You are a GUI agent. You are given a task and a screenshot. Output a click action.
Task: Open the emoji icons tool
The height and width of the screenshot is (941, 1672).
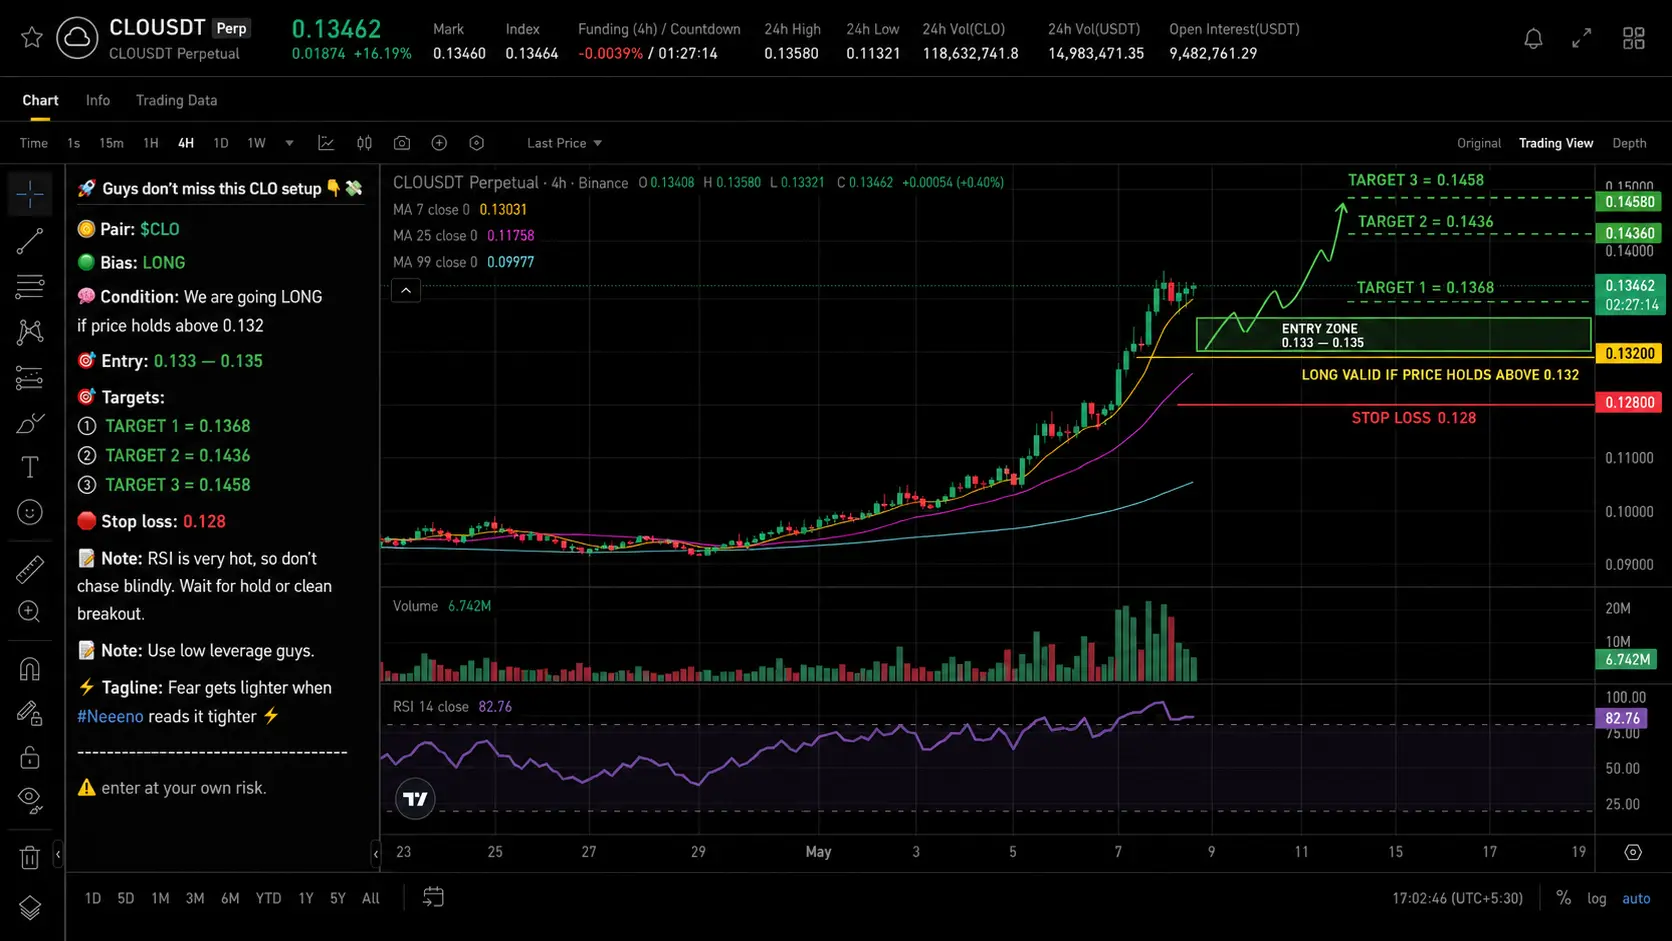click(30, 512)
